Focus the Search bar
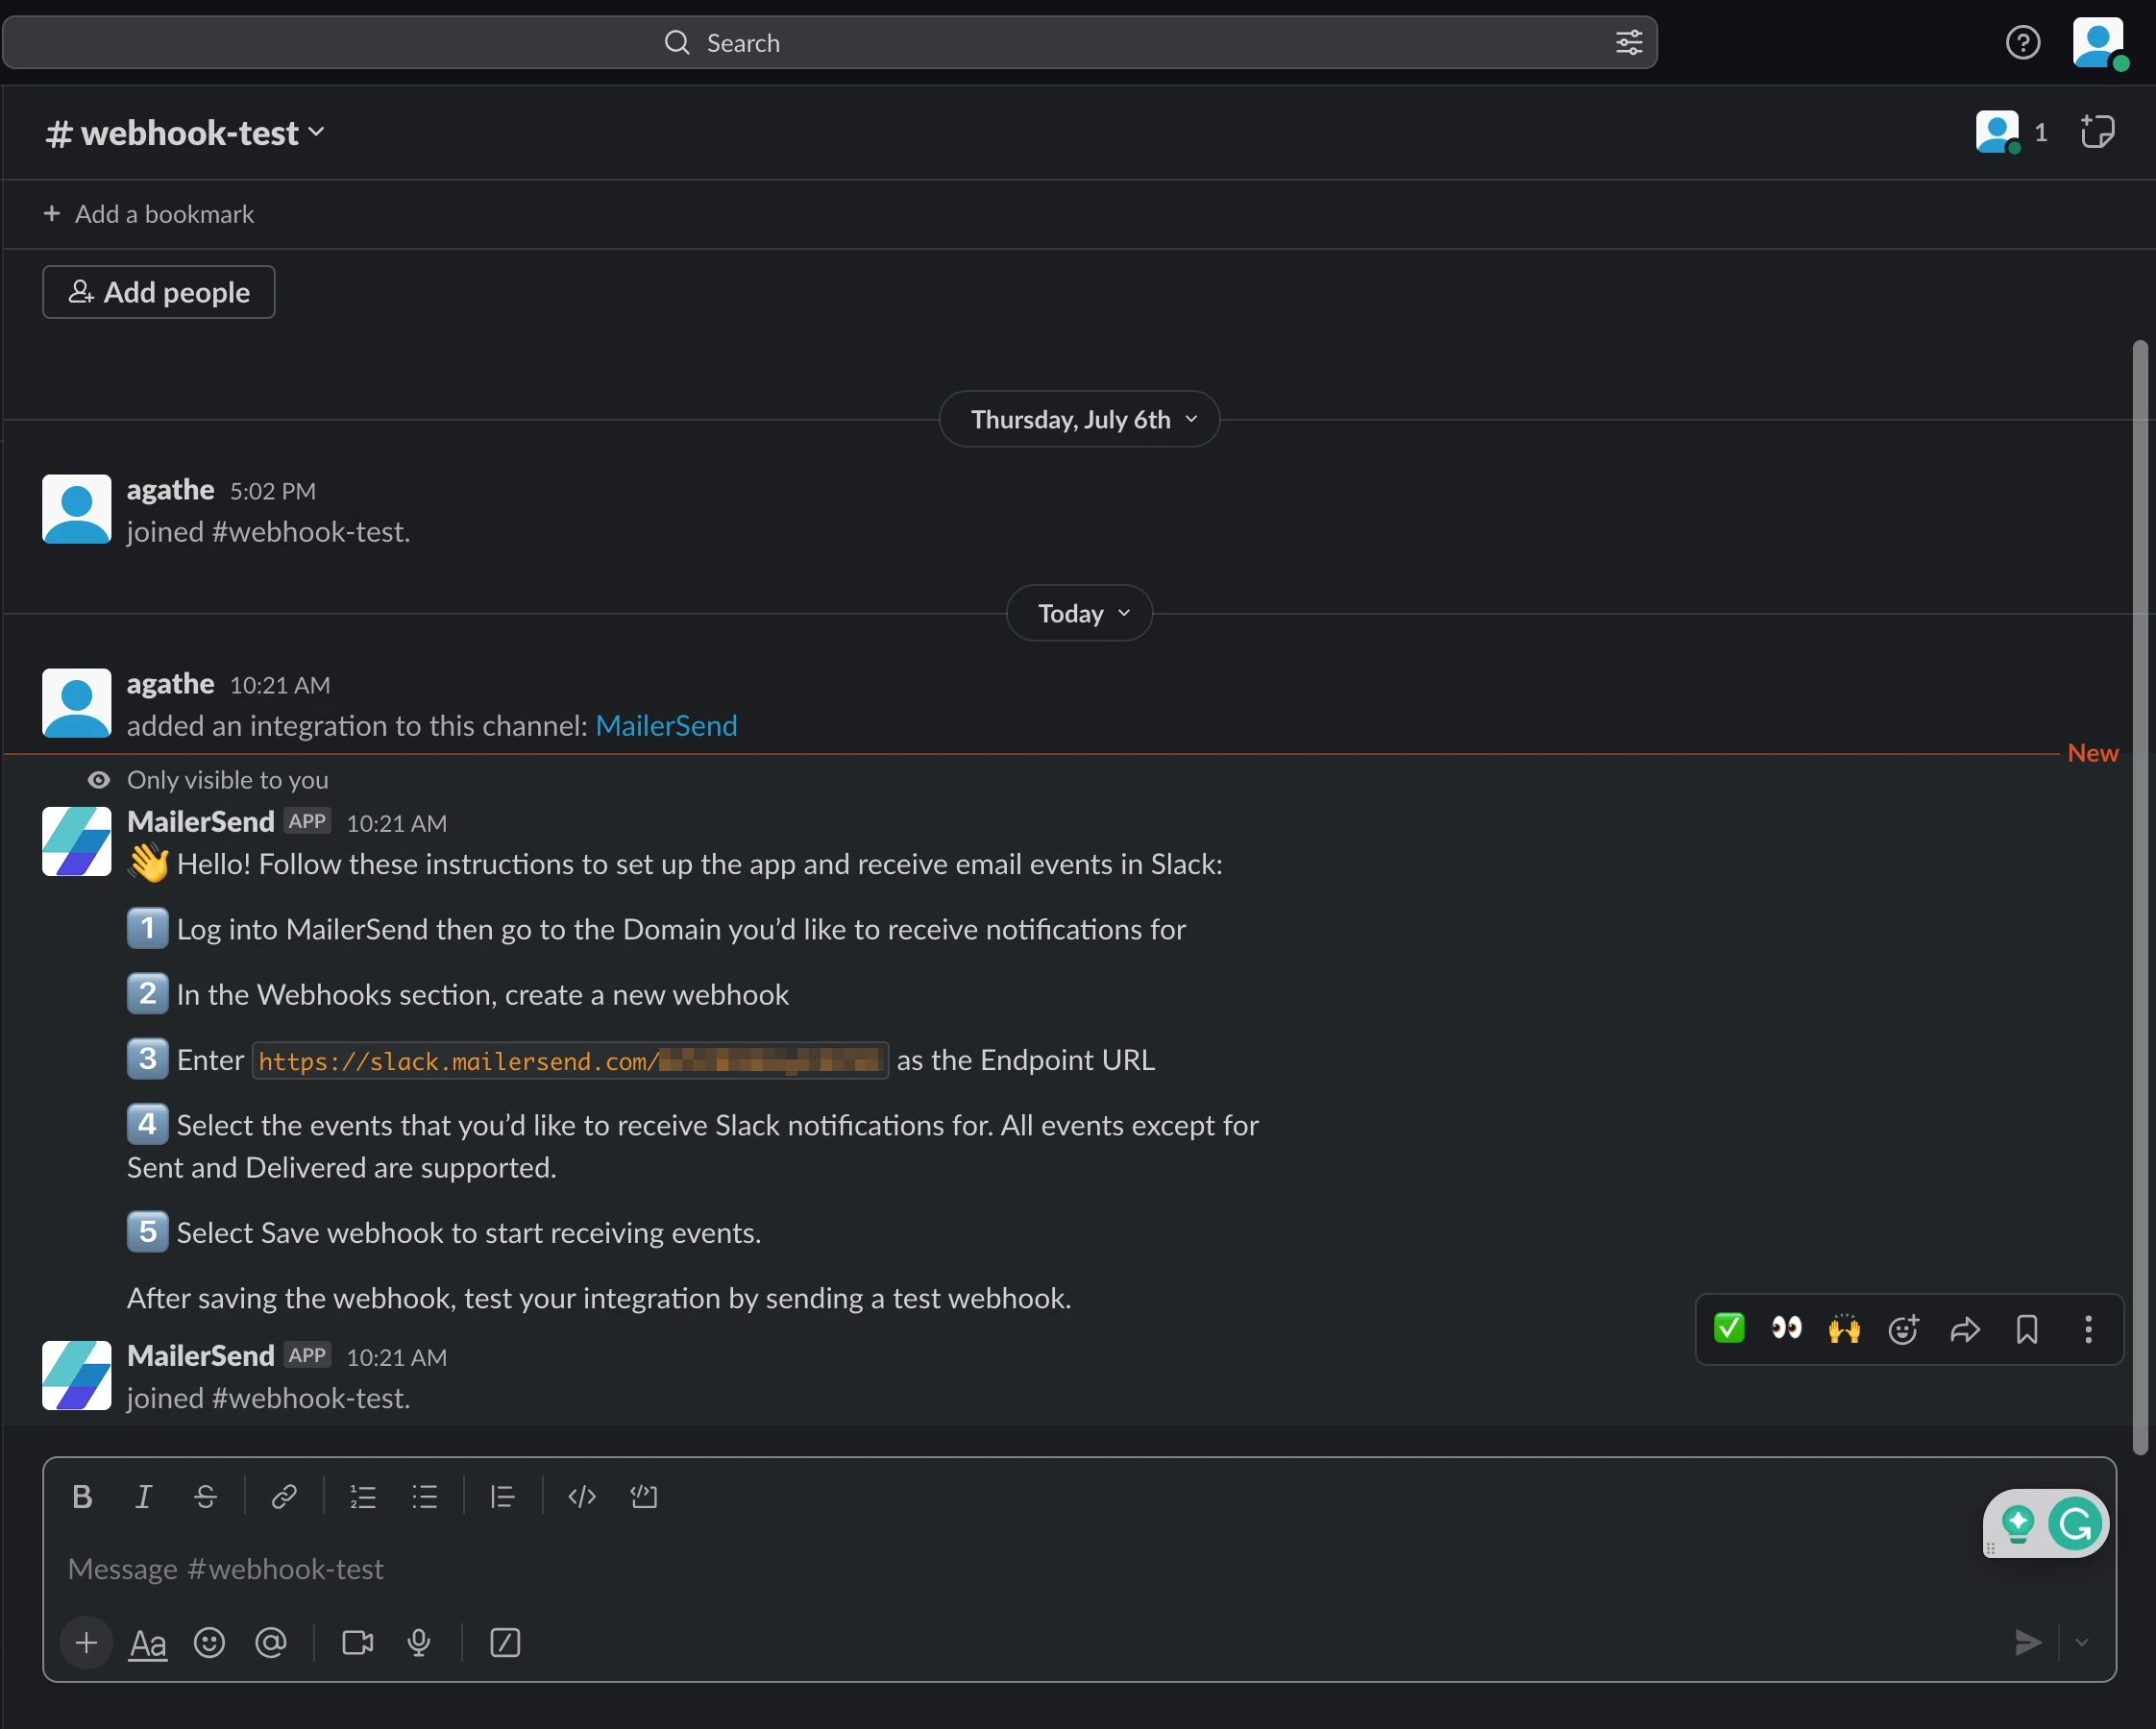Image resolution: width=2156 pixels, height=1729 pixels. click(830, 42)
